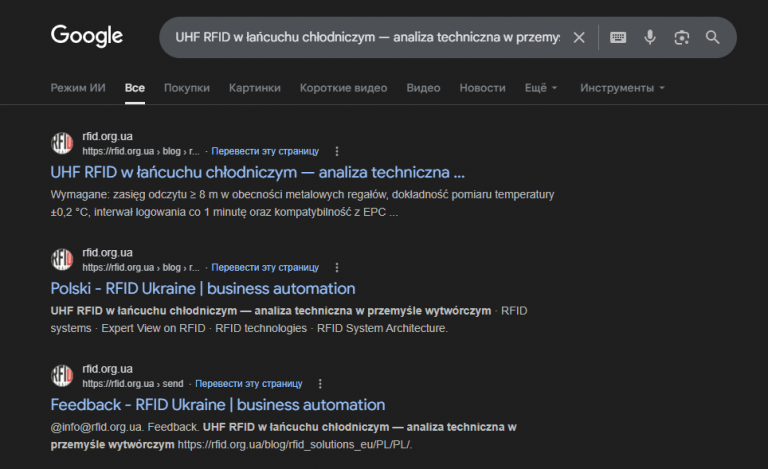Image resolution: width=768 pixels, height=469 pixels.
Task: Open the on-screen keyboard input tool
Action: [x=618, y=38]
